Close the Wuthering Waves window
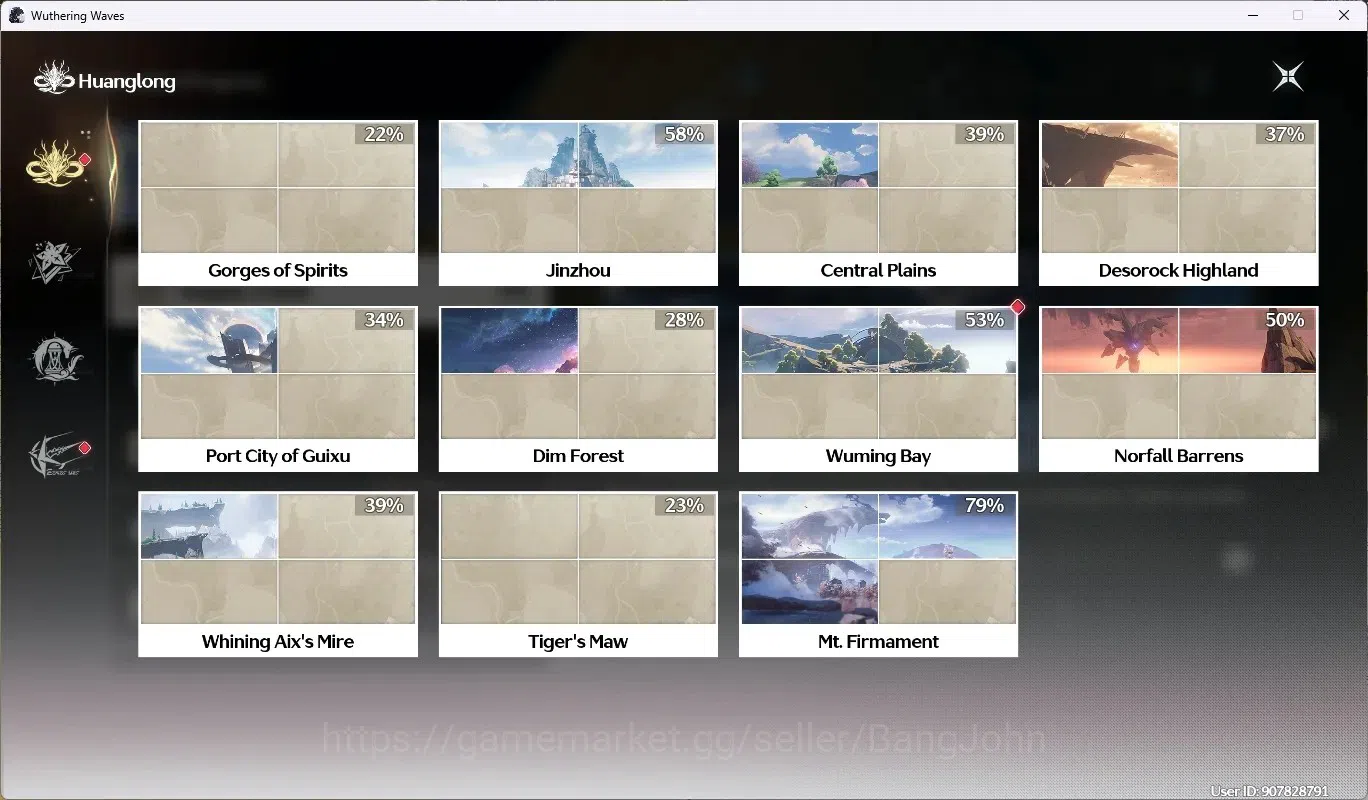The height and width of the screenshot is (800, 1368). pos(1344,15)
